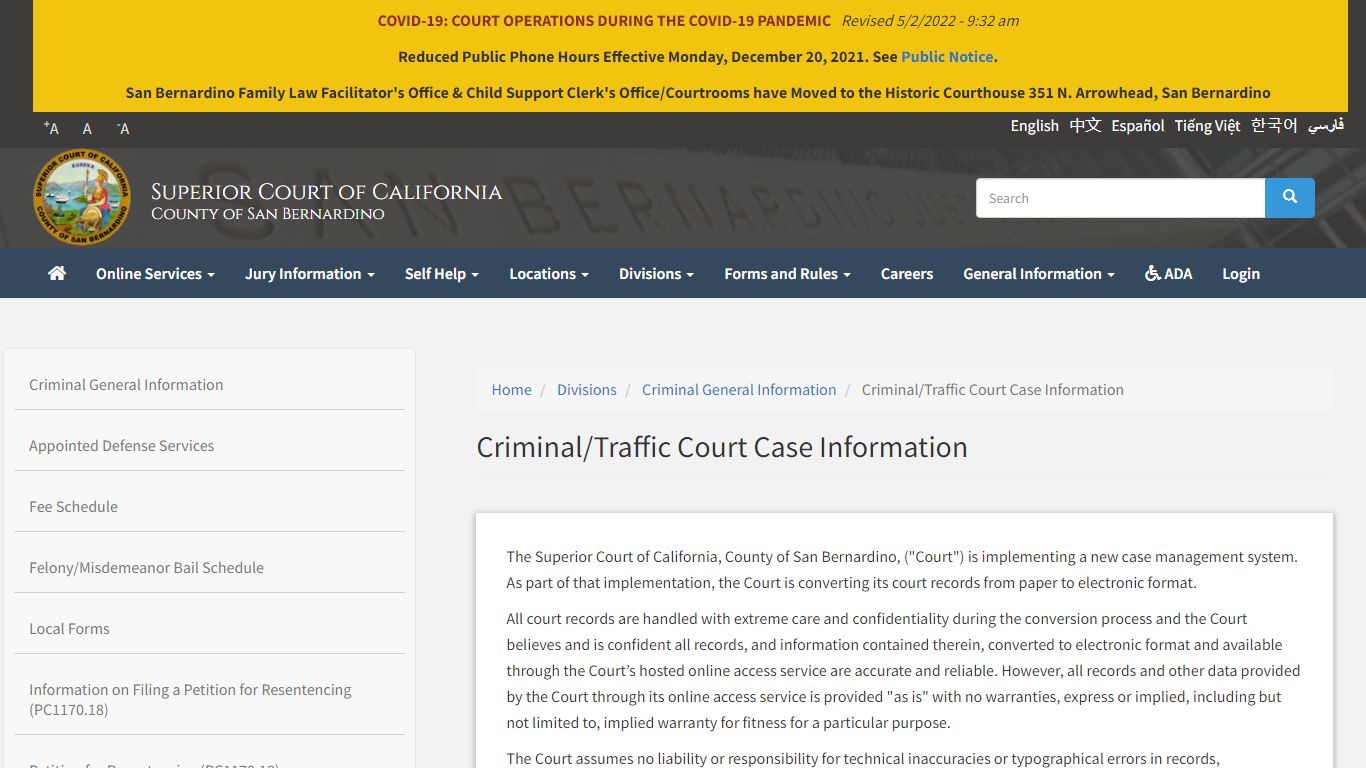Click the magnifier search button
1366x768 pixels.
click(1290, 198)
